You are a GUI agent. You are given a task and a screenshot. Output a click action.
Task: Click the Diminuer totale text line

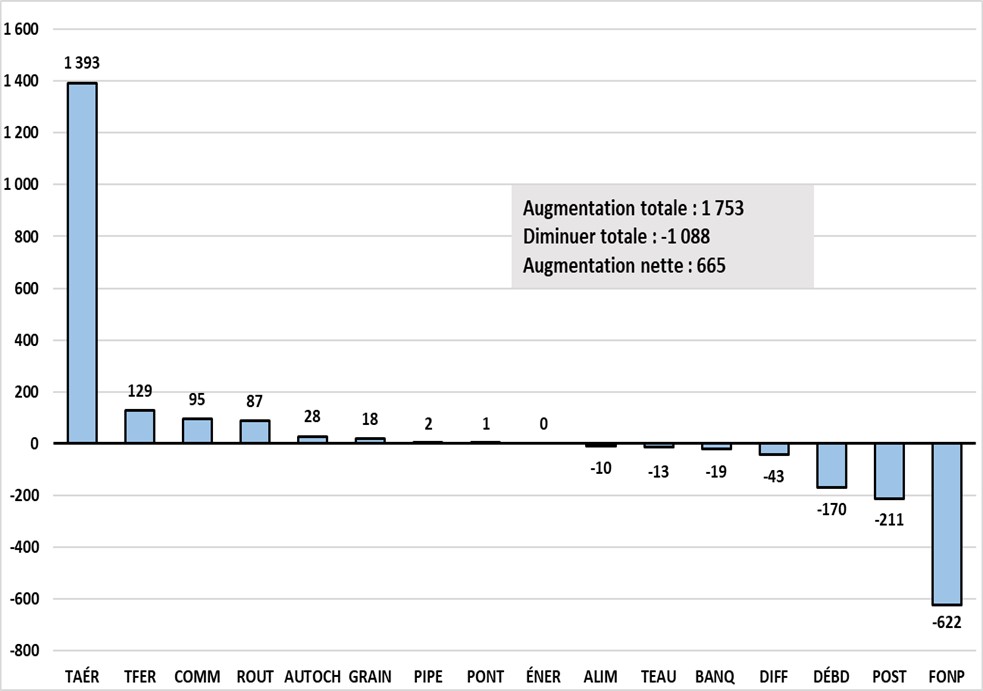[x=617, y=238]
